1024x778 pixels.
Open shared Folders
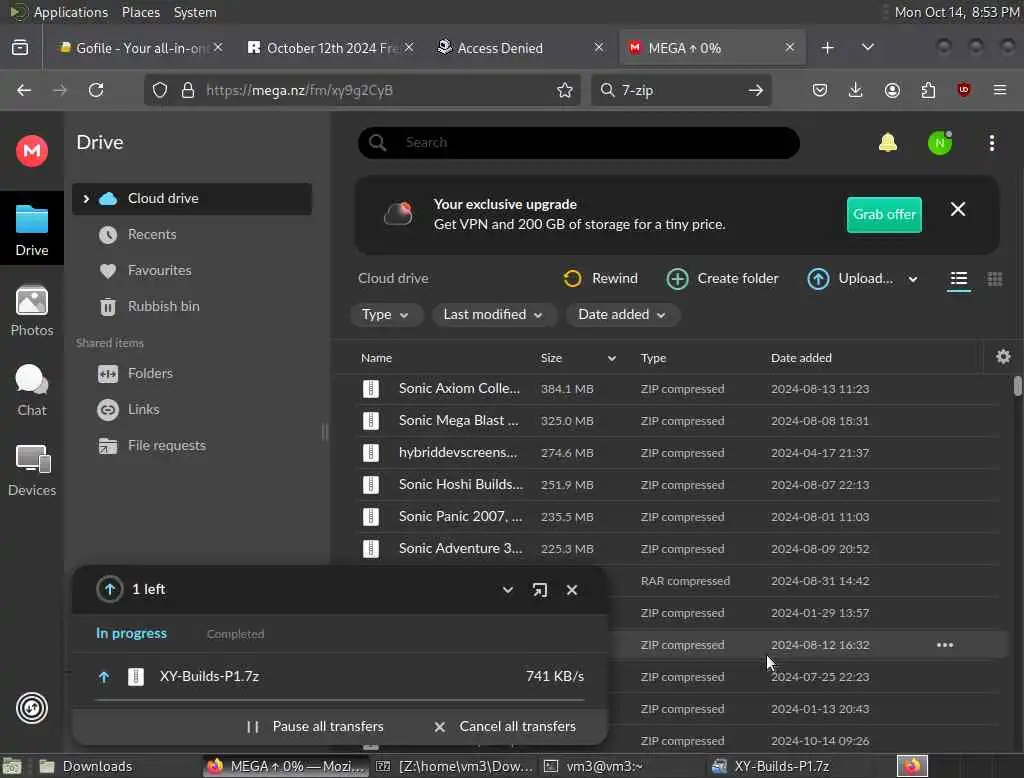tap(192, 374)
